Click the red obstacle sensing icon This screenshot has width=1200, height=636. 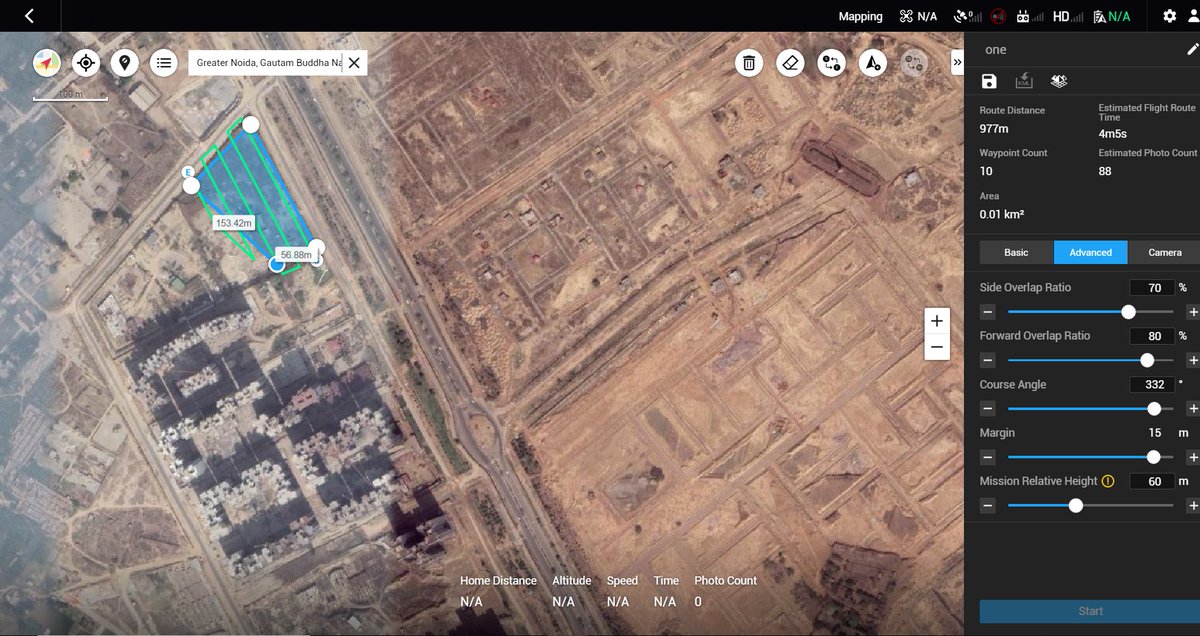(x=997, y=16)
